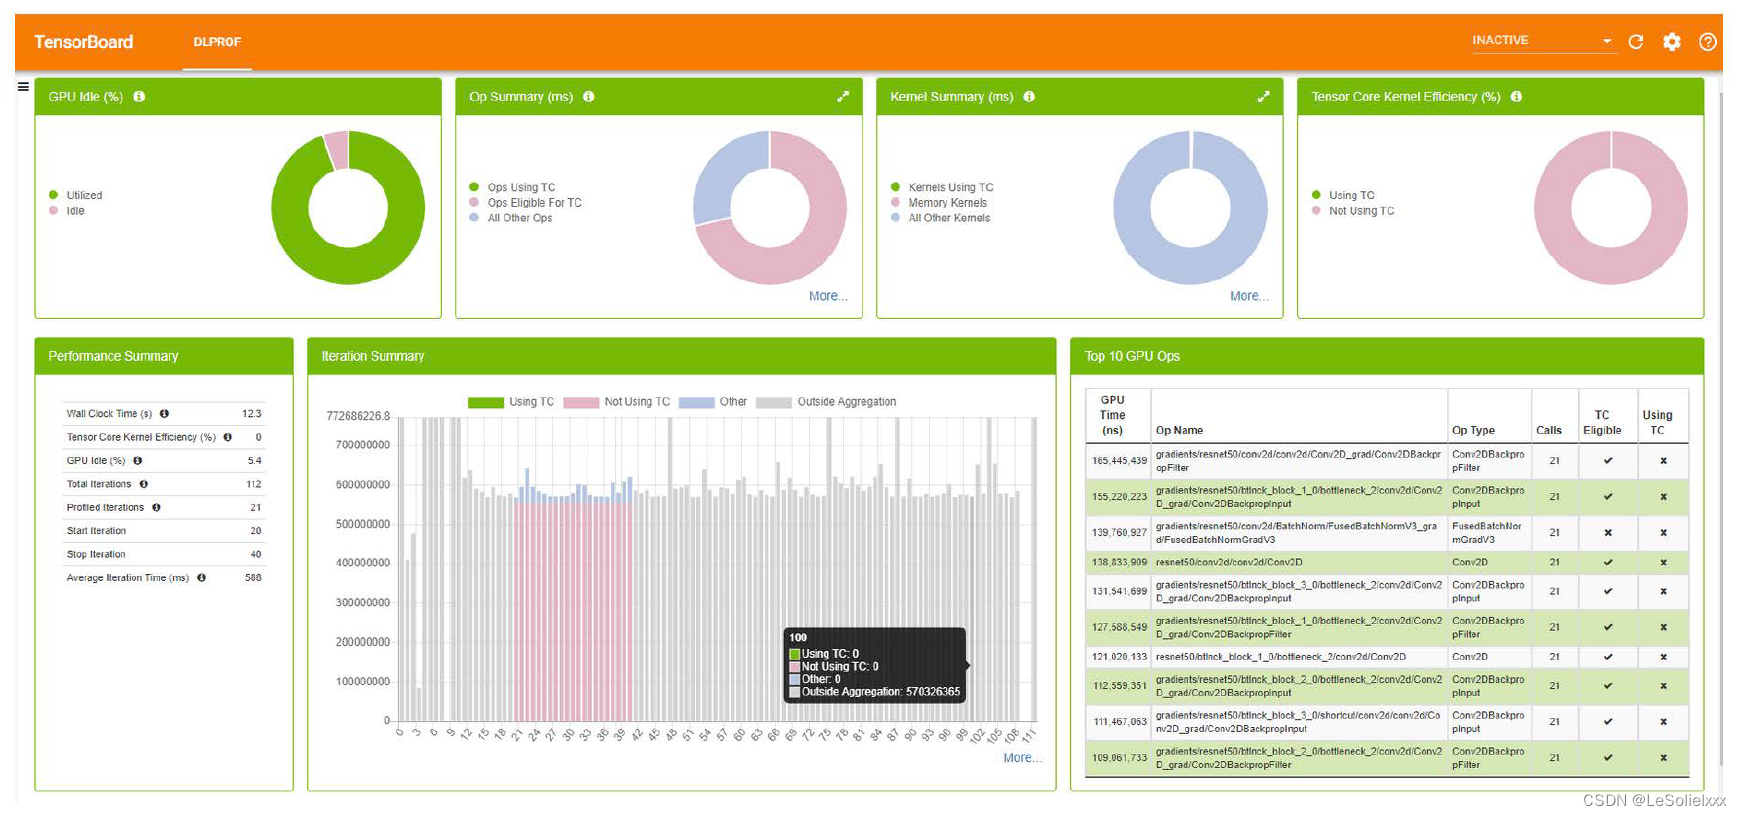The height and width of the screenshot is (816, 1742).
Task: Click the Start Iteration row
Action: [x=164, y=531]
